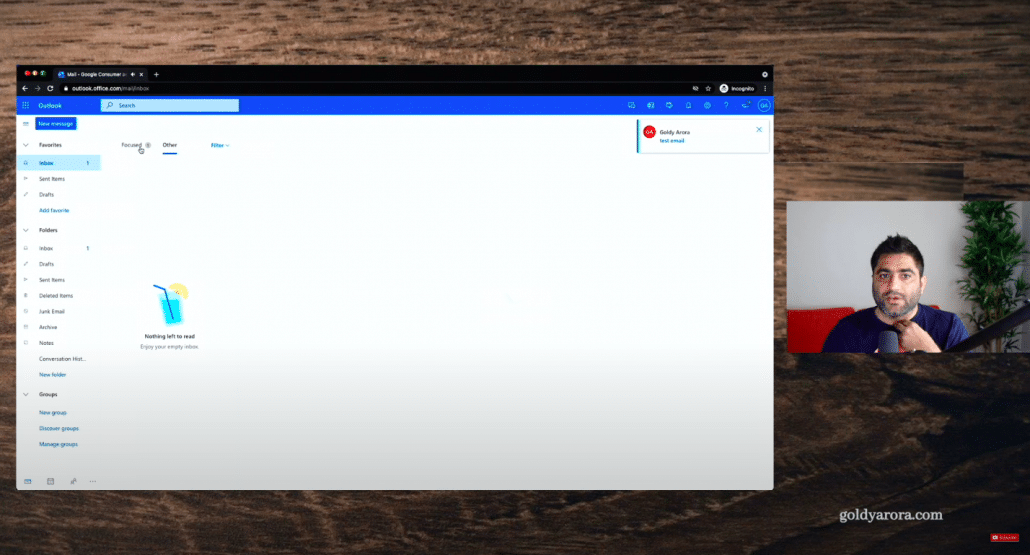Viewport: 1030px width, 555px height.
Task: Open Chrome three-dot menu
Action: click(x=765, y=88)
